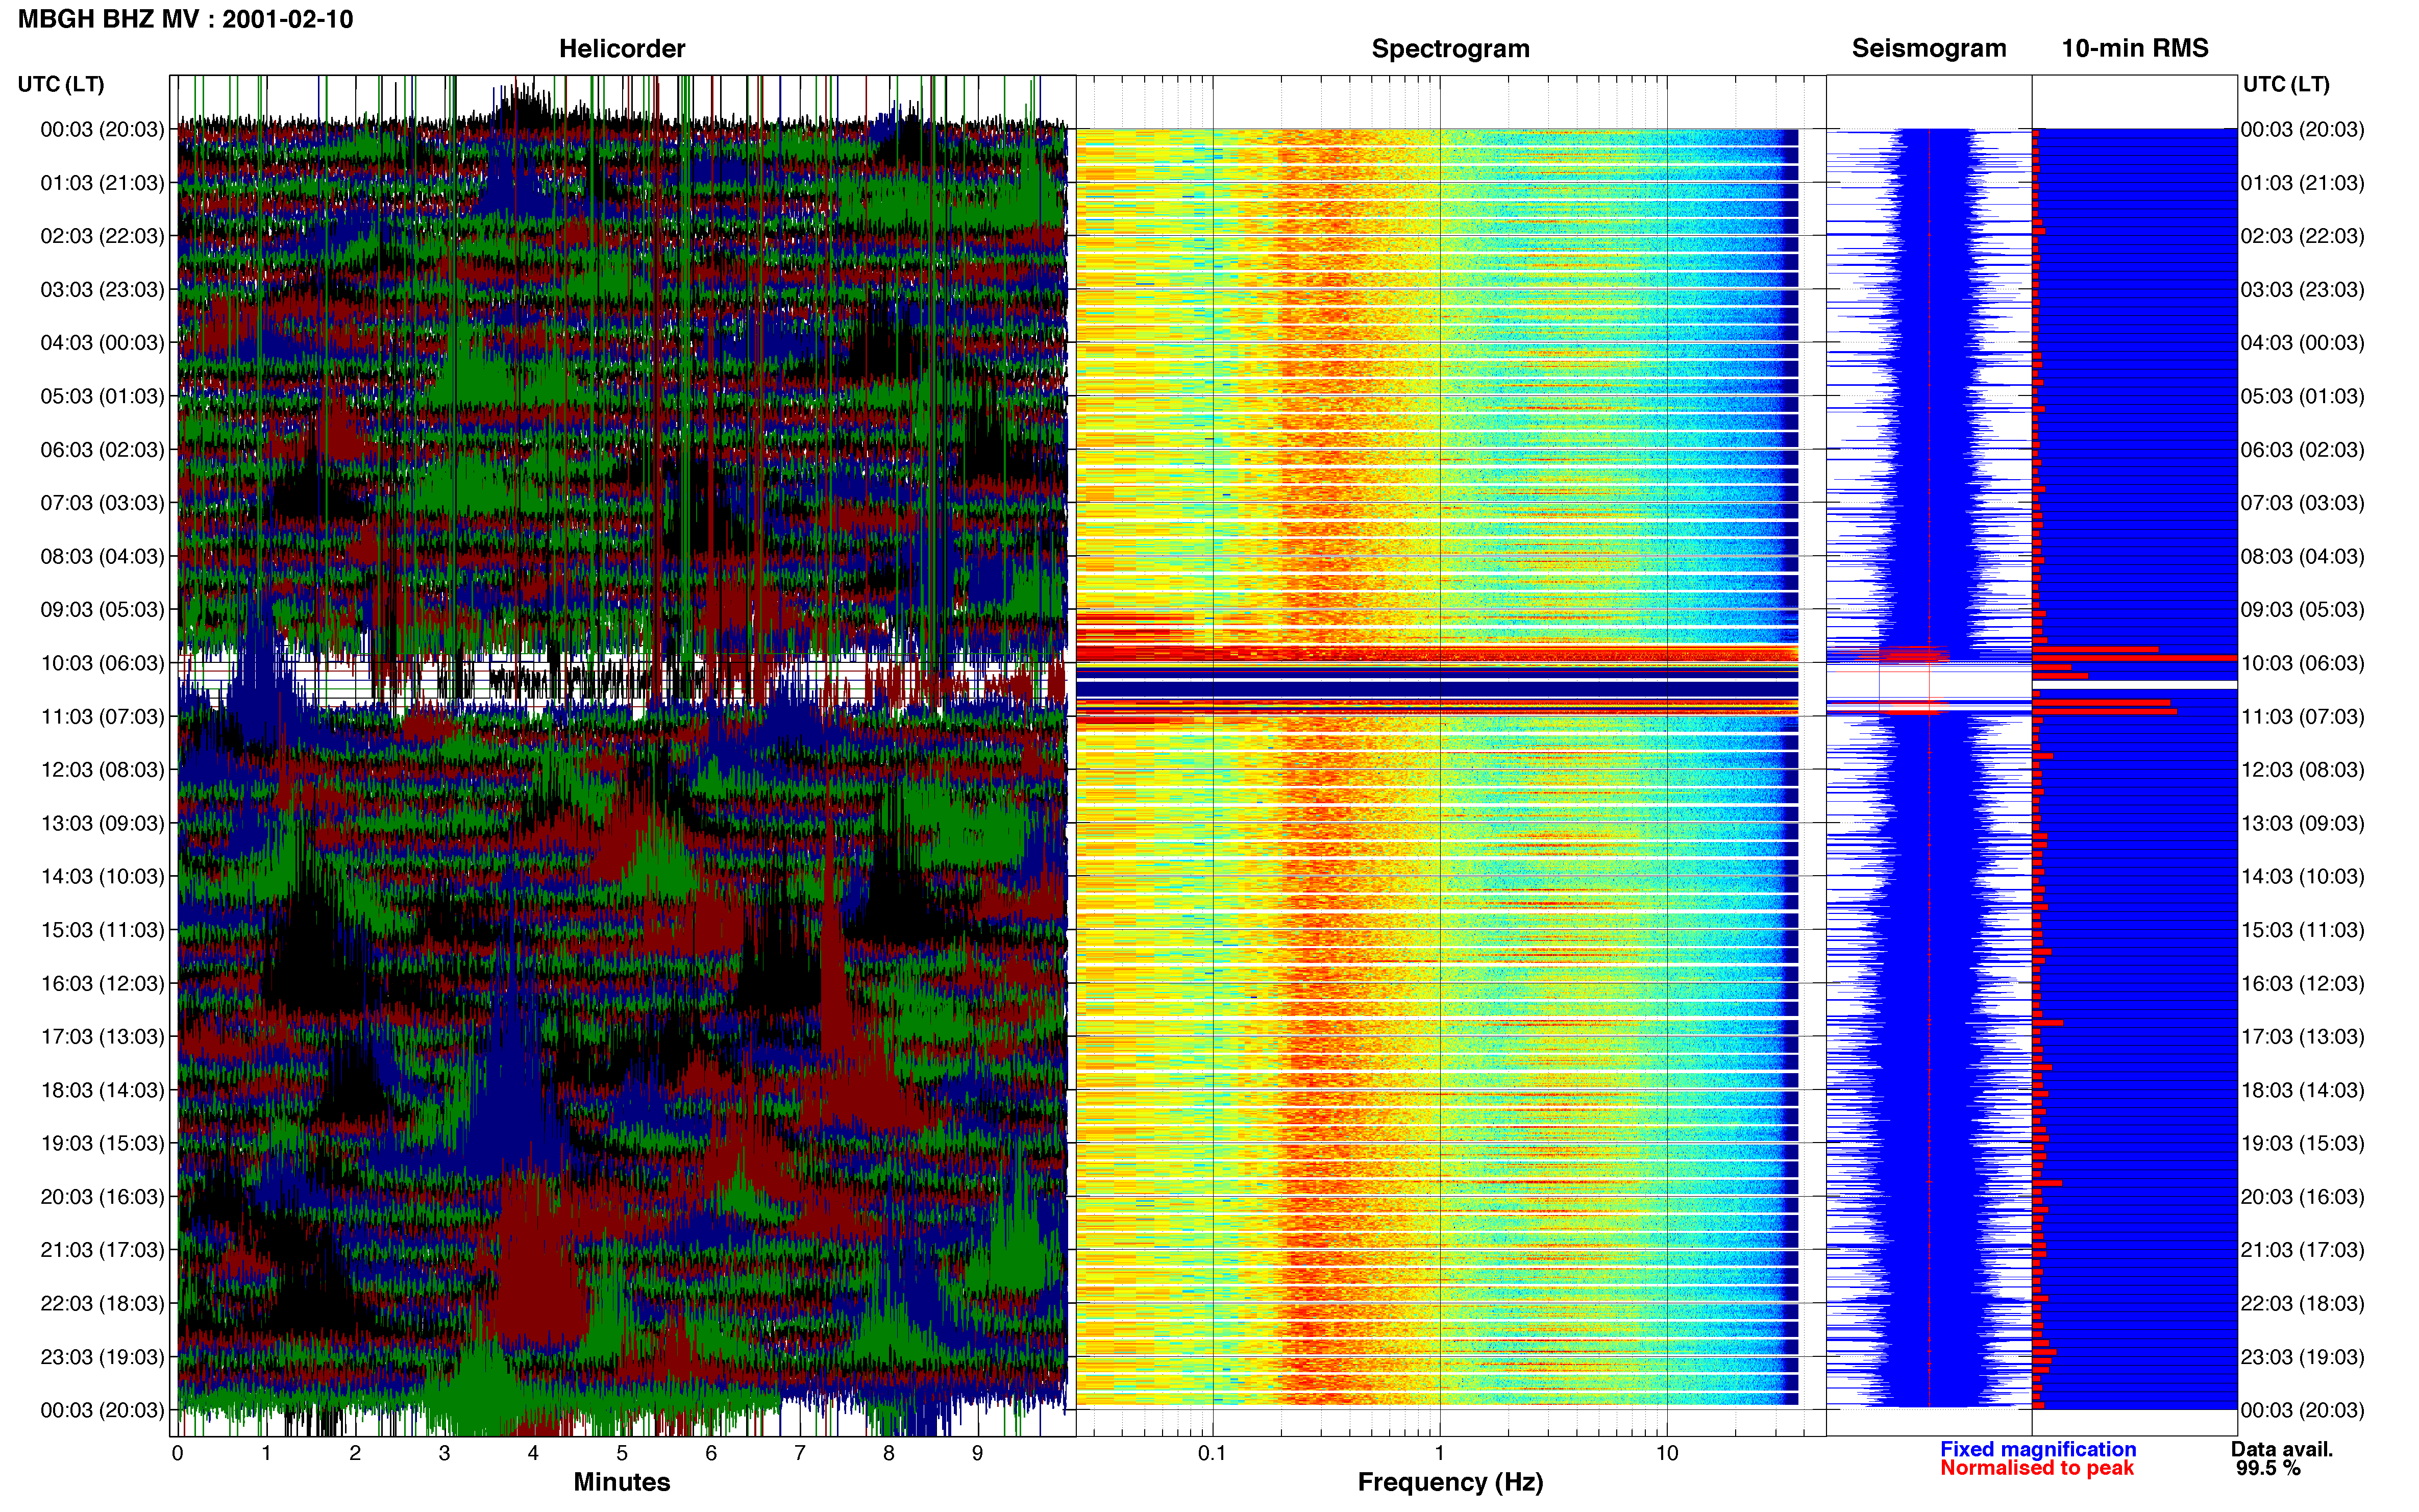The image size is (2419, 1512).
Task: Click the left time label '17:03 (13:03)'
Action: [x=102, y=1037]
